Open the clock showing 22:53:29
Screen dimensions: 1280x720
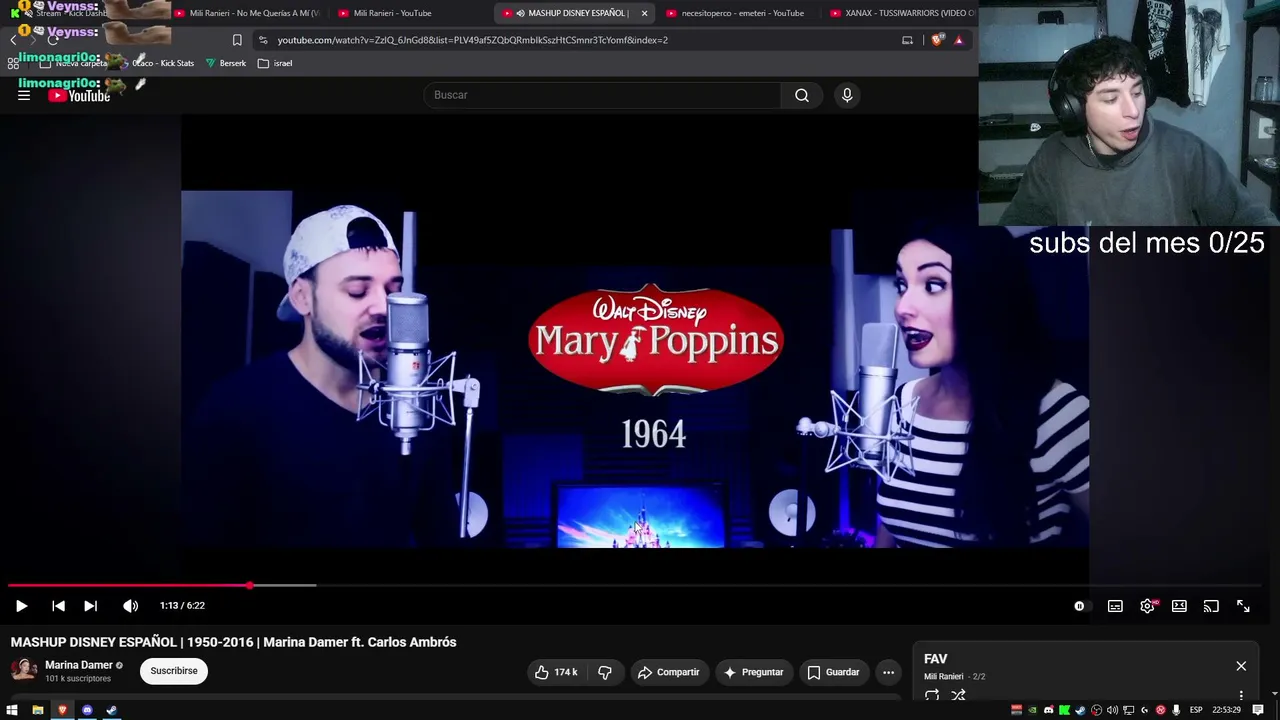[x=1226, y=710]
